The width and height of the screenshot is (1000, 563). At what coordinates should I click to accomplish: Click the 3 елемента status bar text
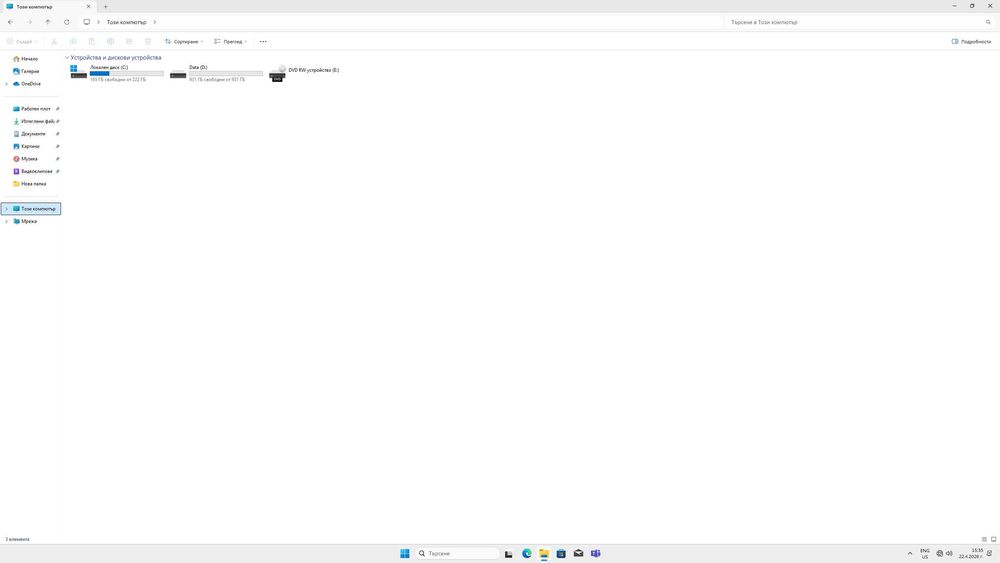[x=17, y=539]
